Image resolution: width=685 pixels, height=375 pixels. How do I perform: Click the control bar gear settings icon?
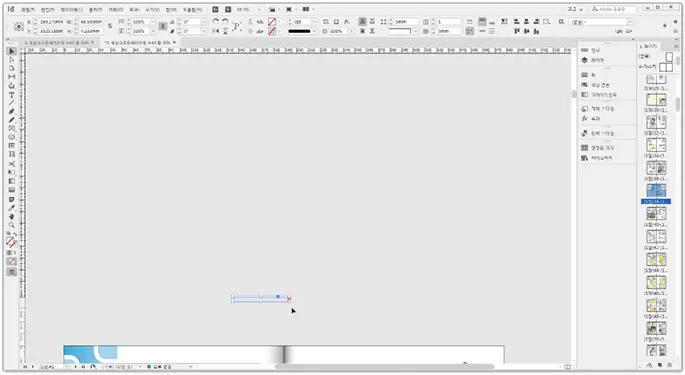[675, 21]
